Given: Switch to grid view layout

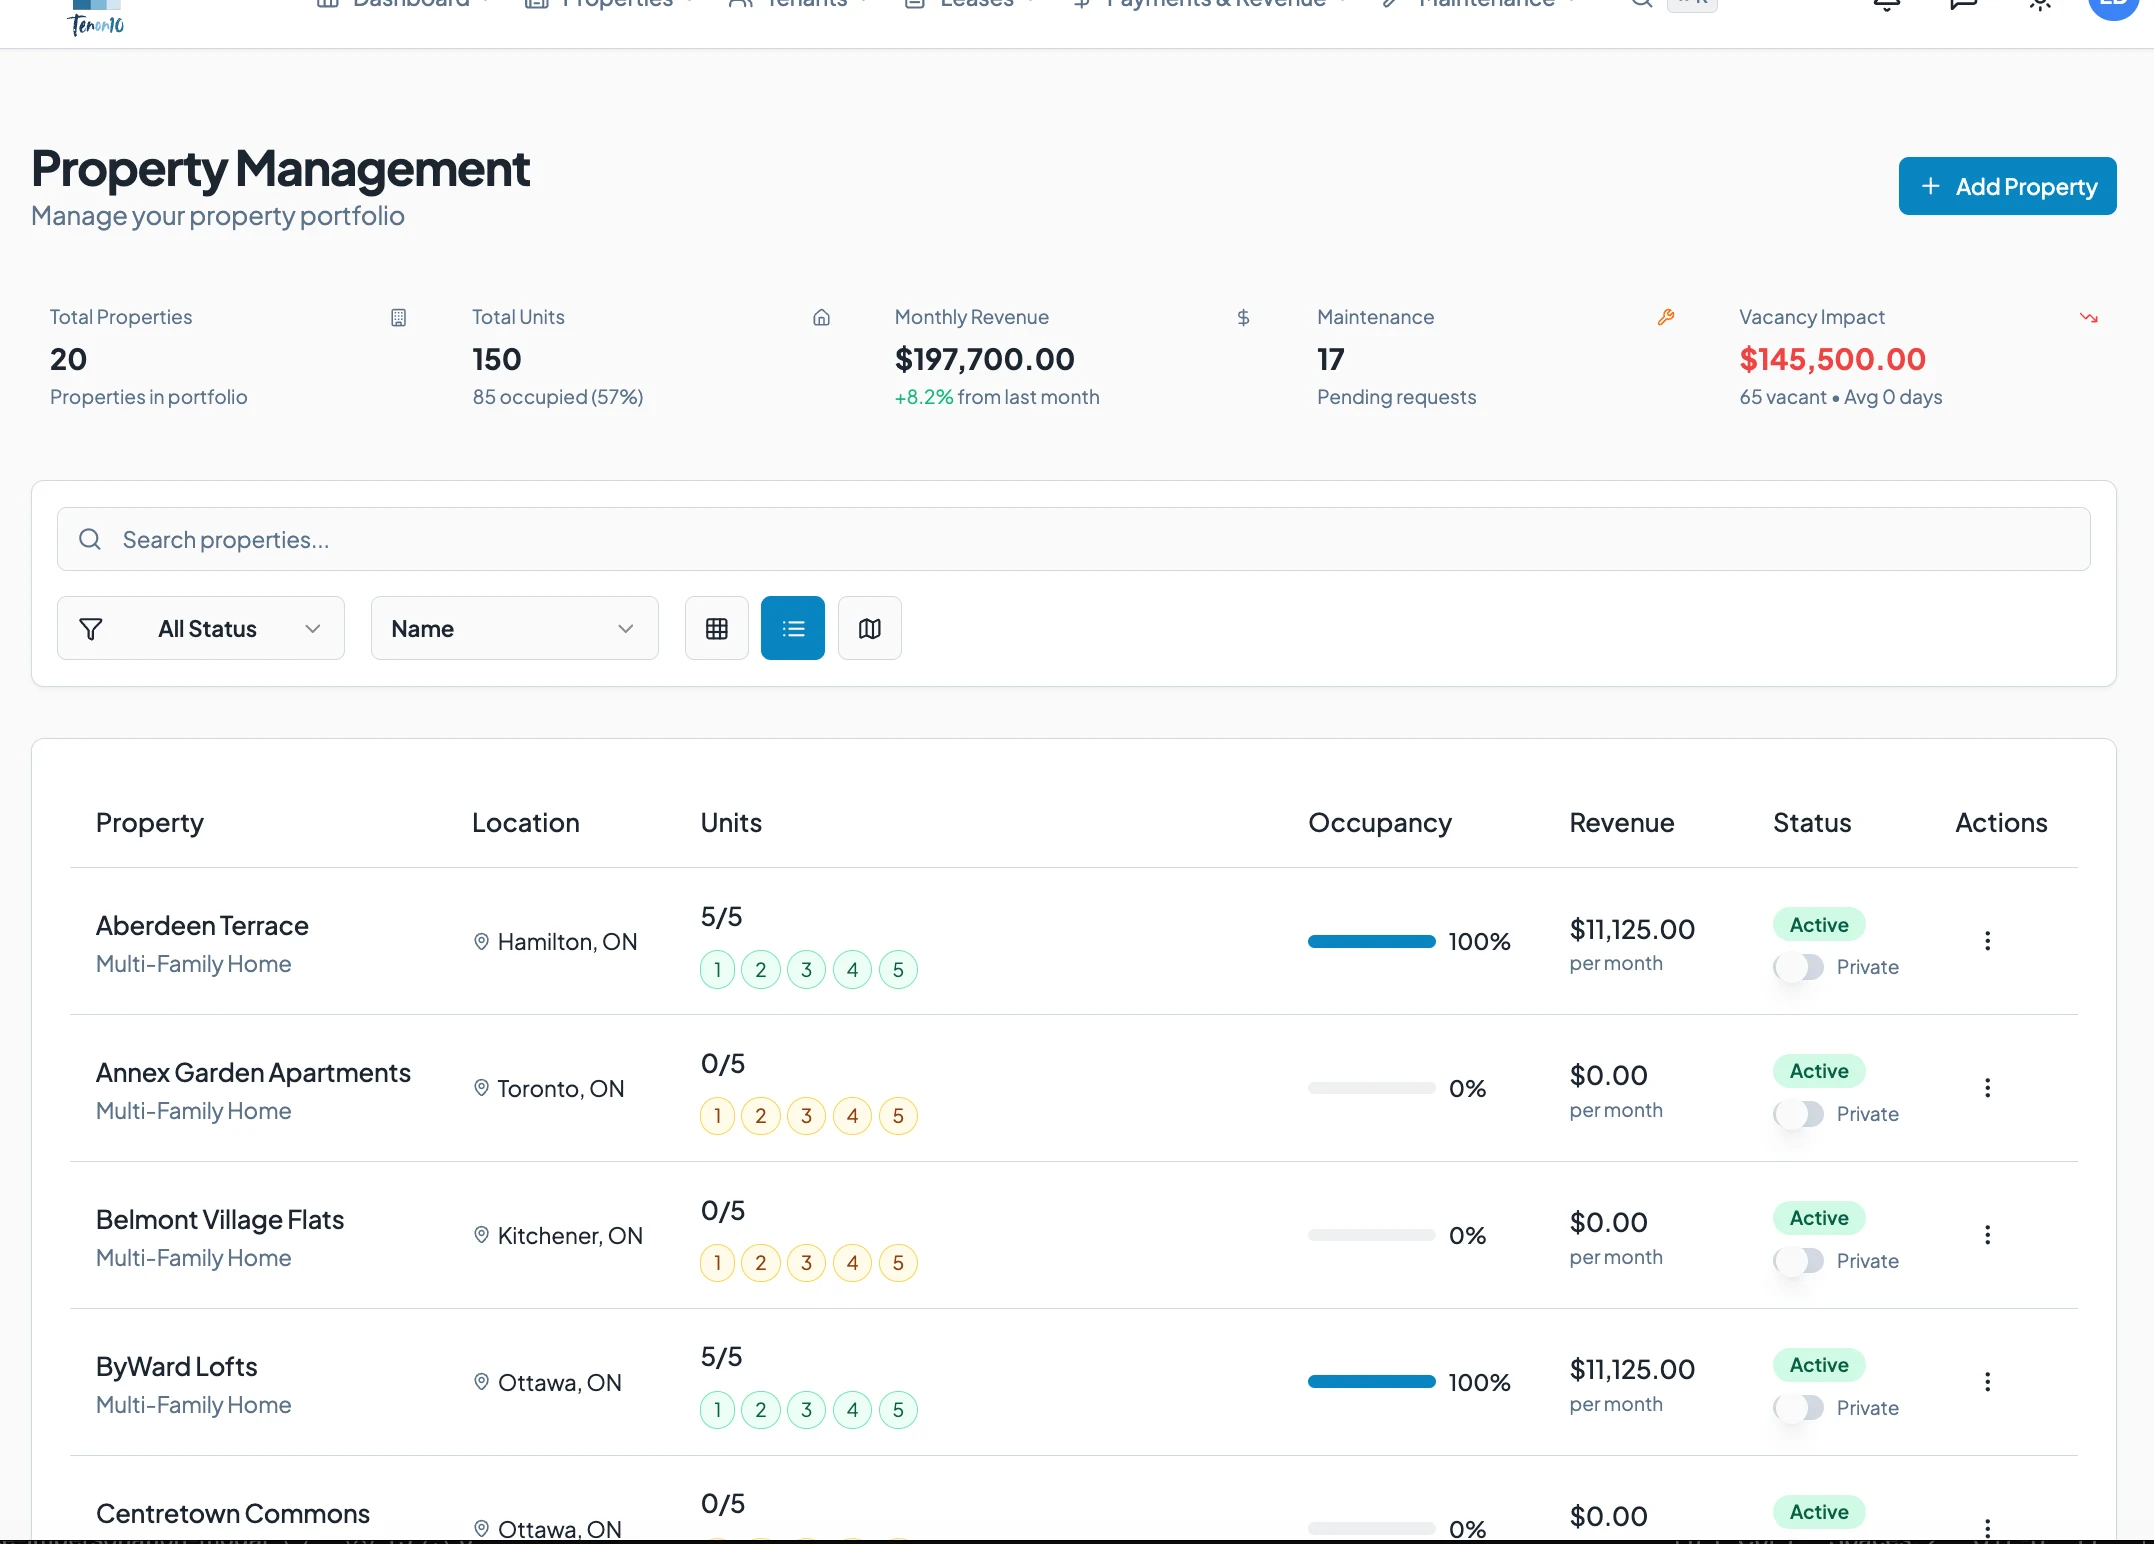Looking at the screenshot, I should click(x=716, y=628).
